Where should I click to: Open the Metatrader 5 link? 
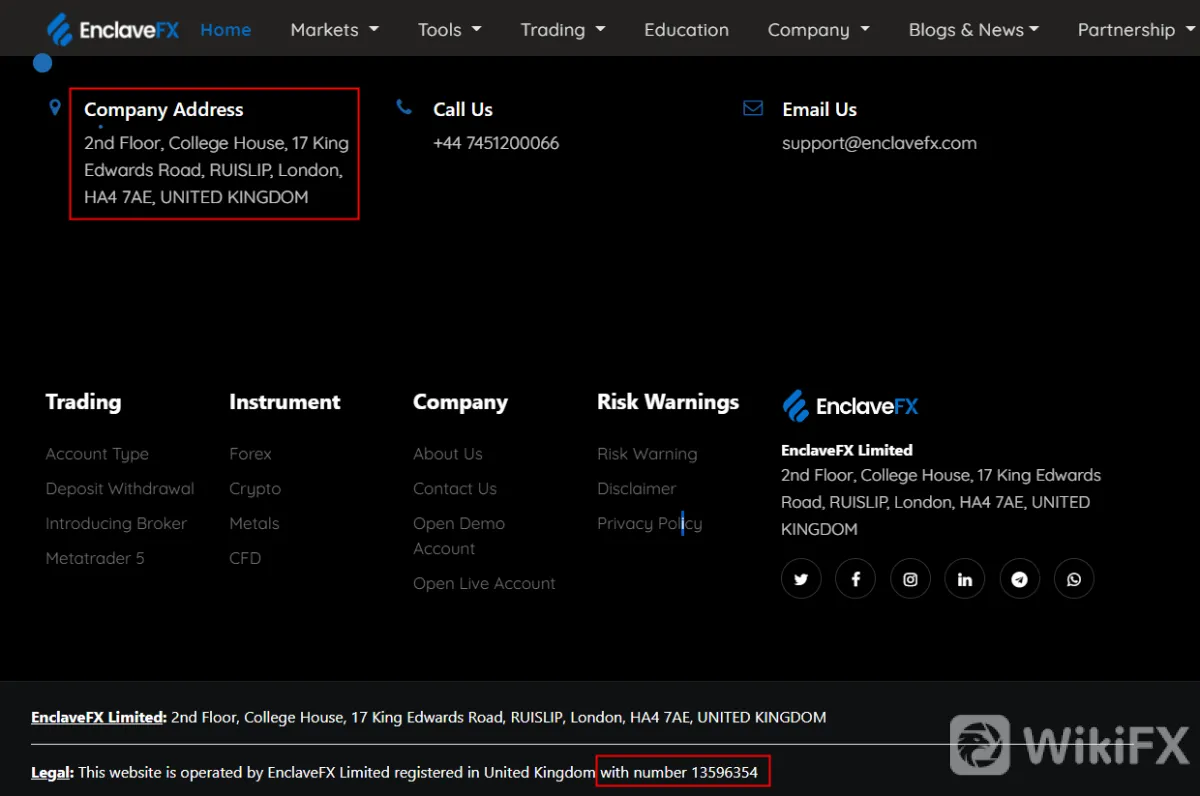click(95, 559)
